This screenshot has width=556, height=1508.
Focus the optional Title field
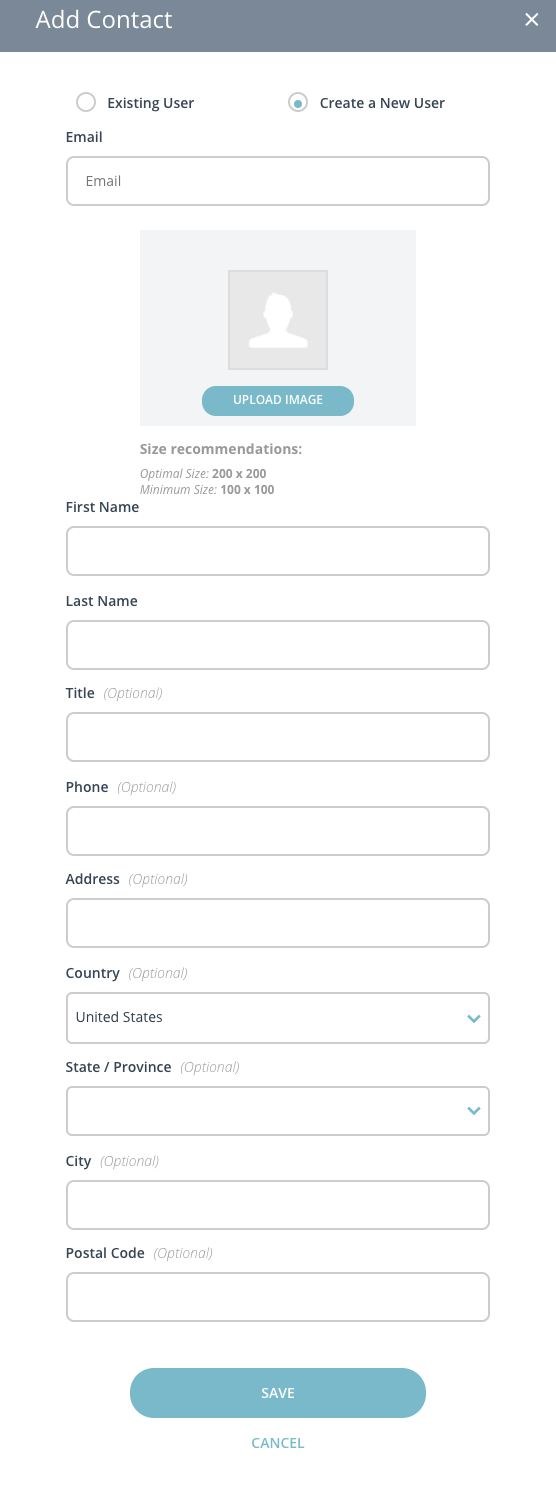(x=278, y=737)
